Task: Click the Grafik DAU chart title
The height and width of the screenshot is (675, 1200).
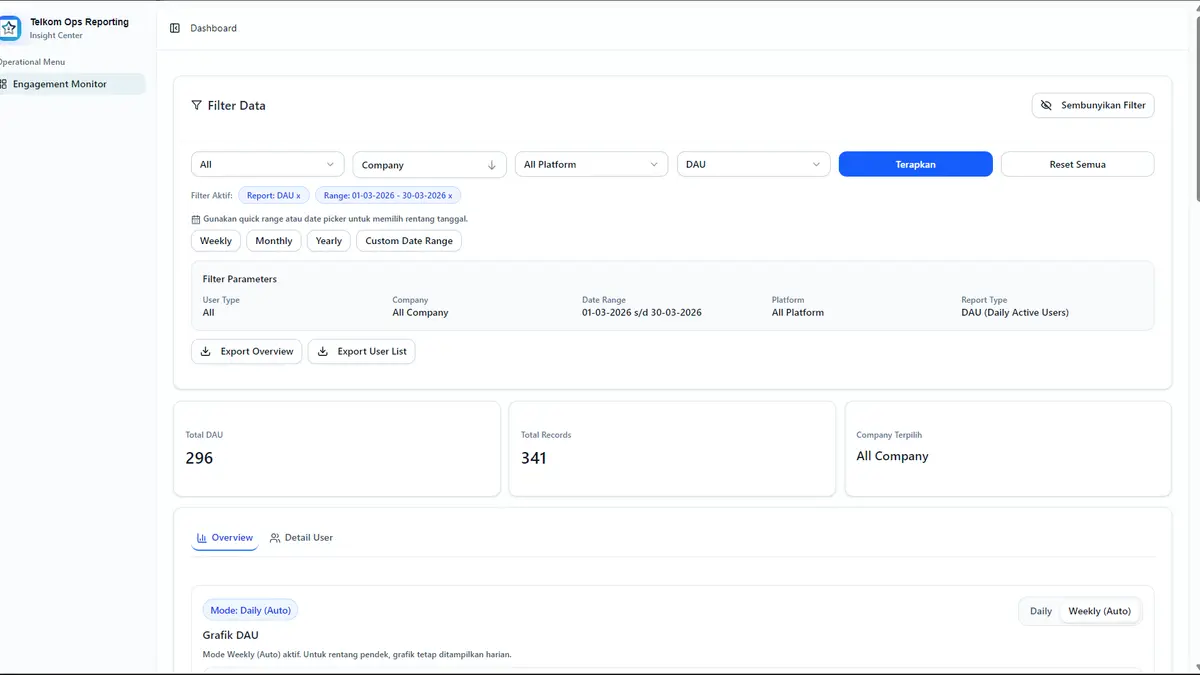Action: (231, 635)
